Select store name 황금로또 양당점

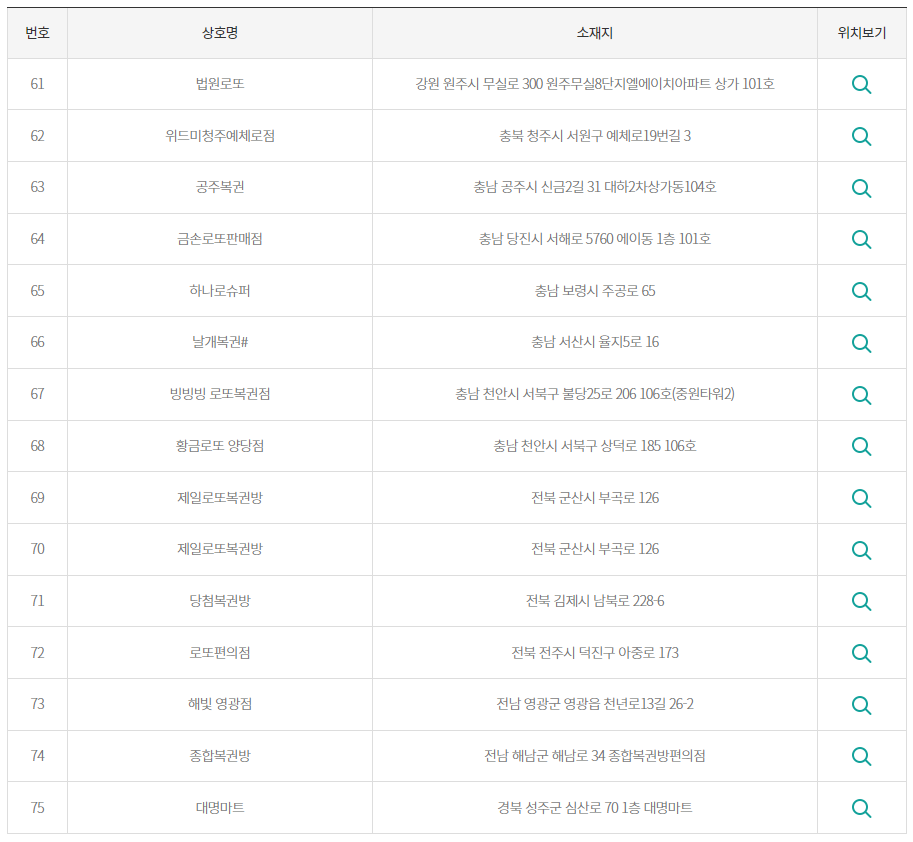(220, 445)
